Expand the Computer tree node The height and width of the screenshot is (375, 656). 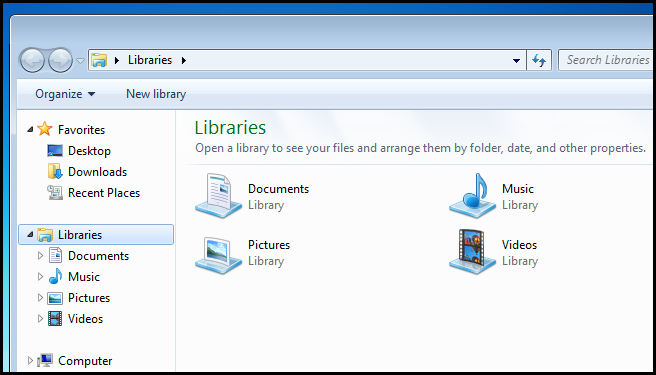pyautogui.click(x=30, y=360)
